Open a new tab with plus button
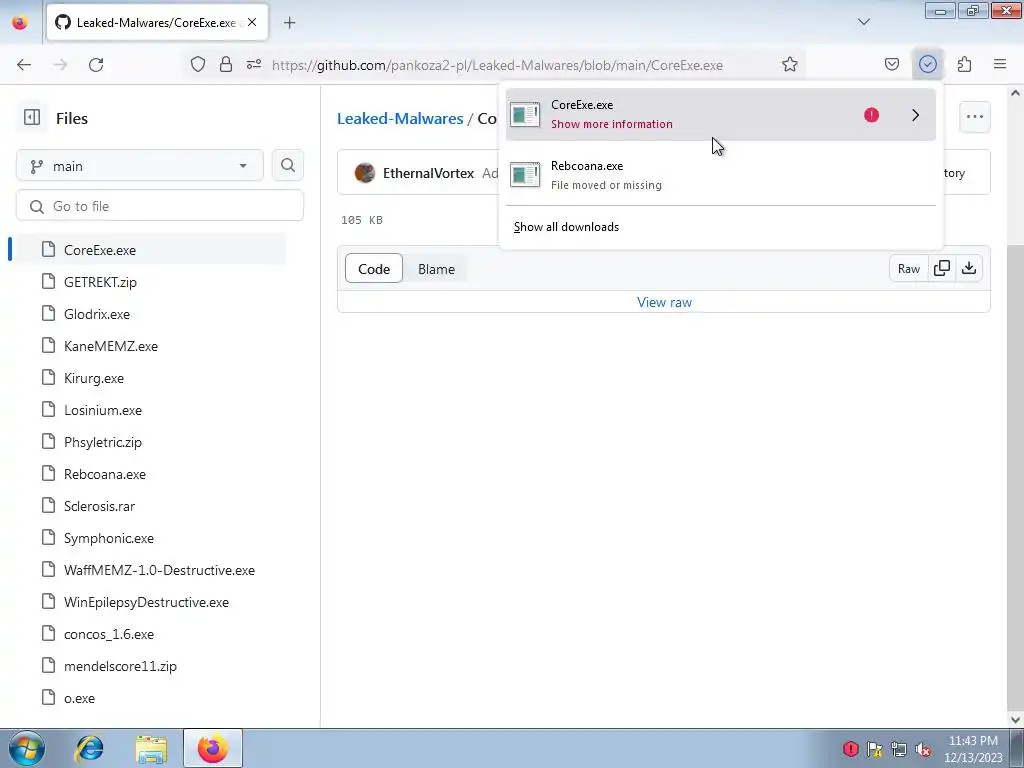Screen dimensions: 1024x768 289,23
